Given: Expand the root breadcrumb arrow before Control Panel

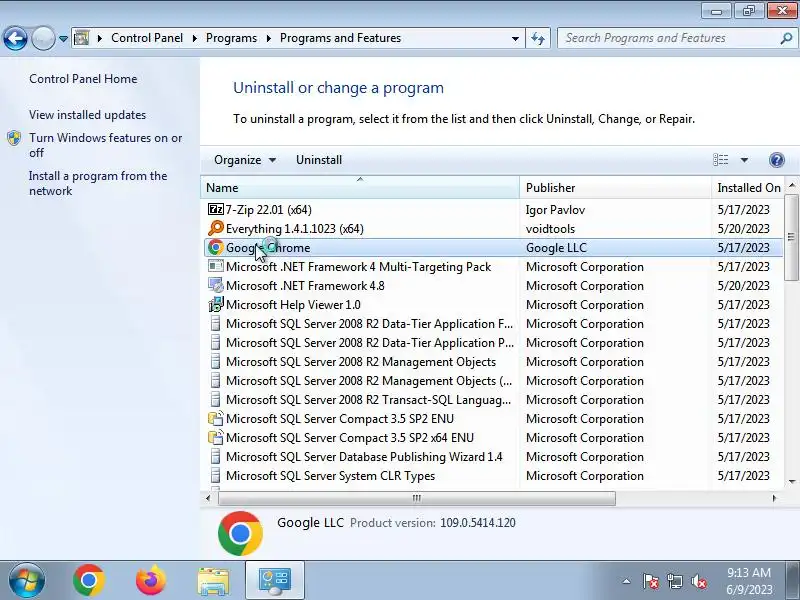Looking at the screenshot, I should pos(100,38).
